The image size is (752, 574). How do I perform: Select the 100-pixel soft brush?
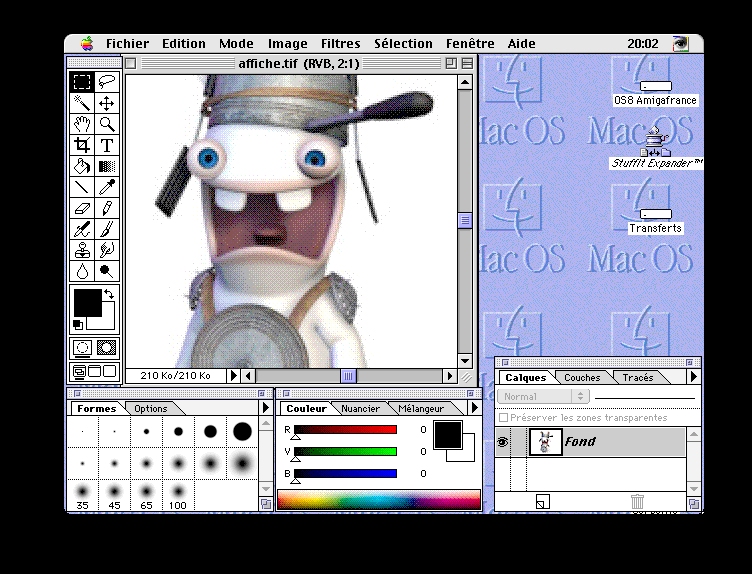(x=177, y=493)
